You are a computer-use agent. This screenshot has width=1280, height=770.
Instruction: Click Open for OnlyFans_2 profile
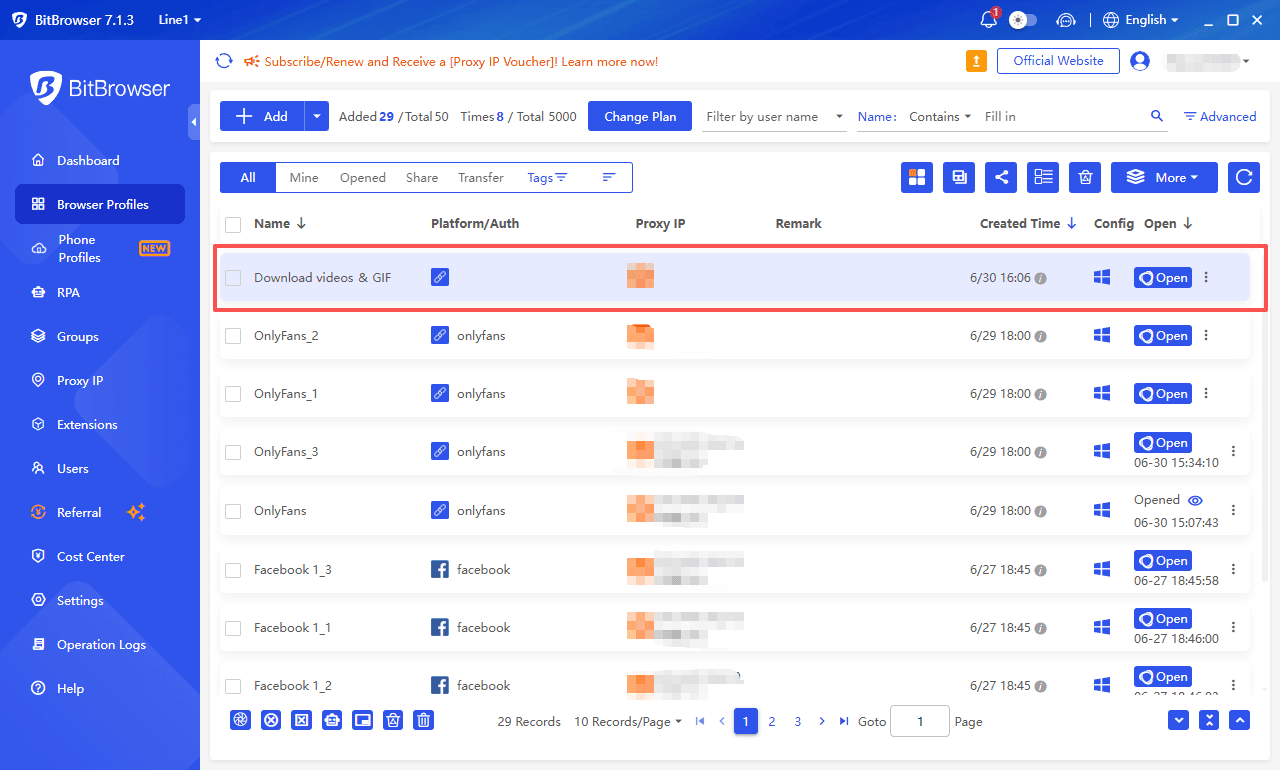click(x=1163, y=336)
